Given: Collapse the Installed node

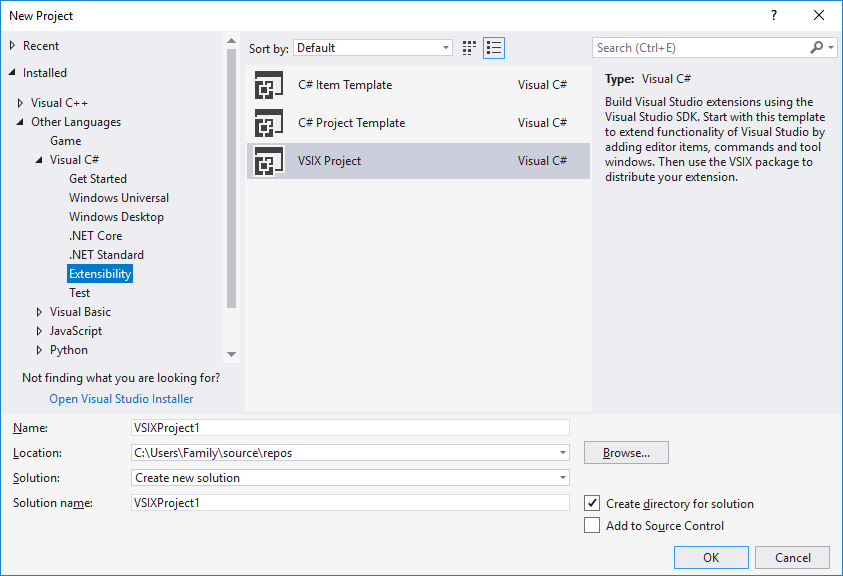Looking at the screenshot, I should coord(12,72).
